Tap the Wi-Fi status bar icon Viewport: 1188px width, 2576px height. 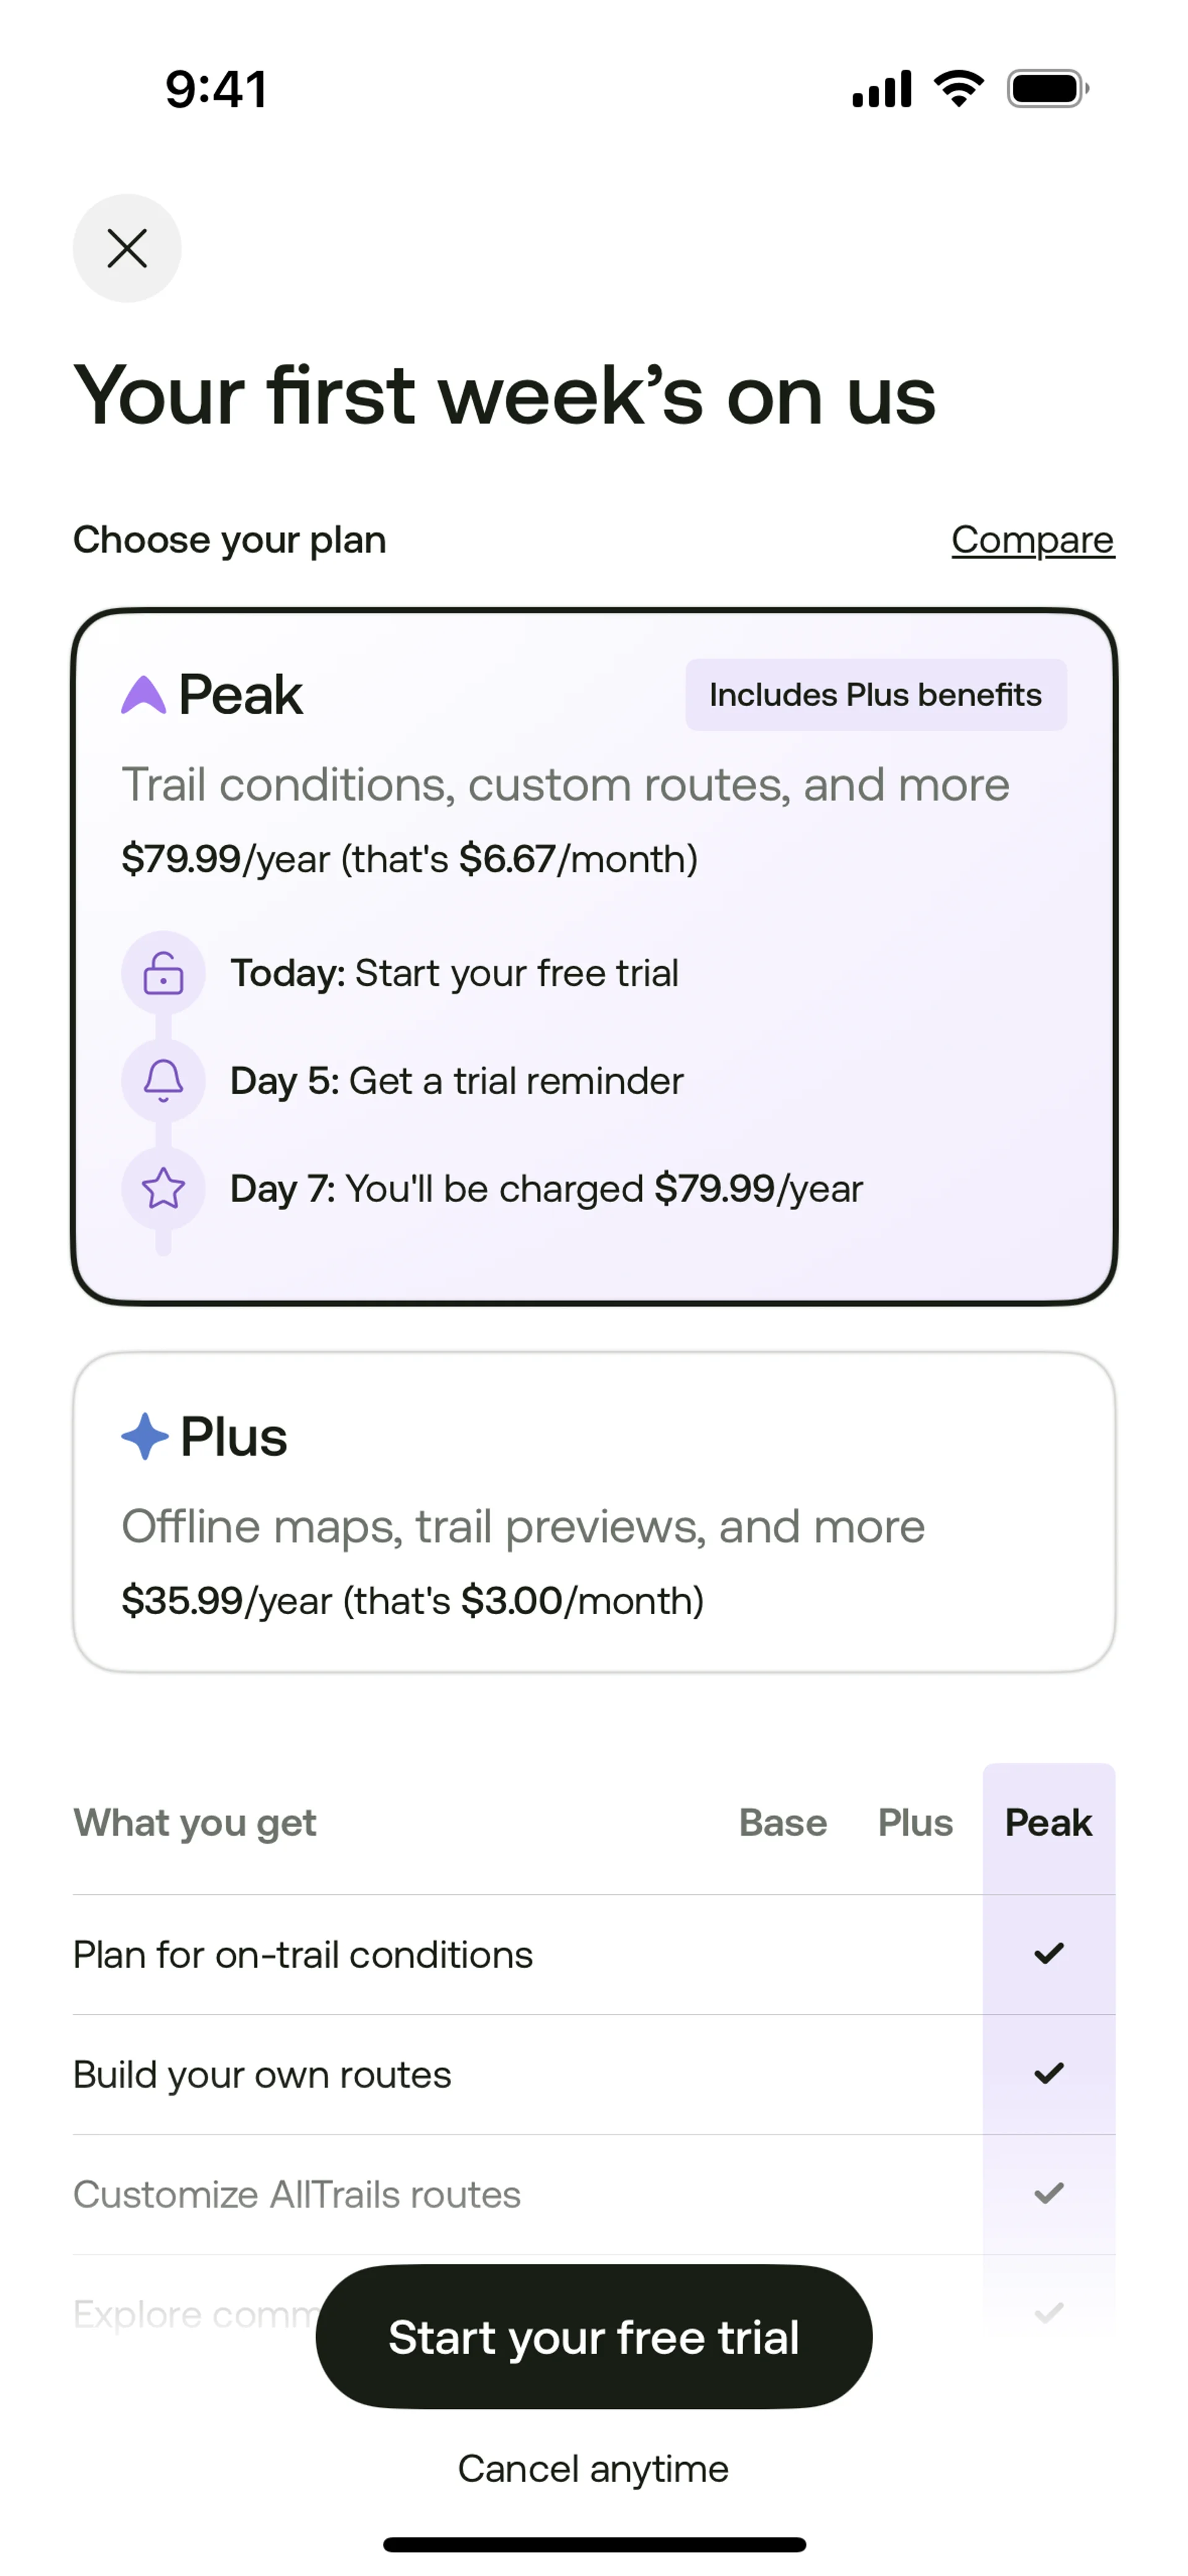pyautogui.click(x=959, y=89)
